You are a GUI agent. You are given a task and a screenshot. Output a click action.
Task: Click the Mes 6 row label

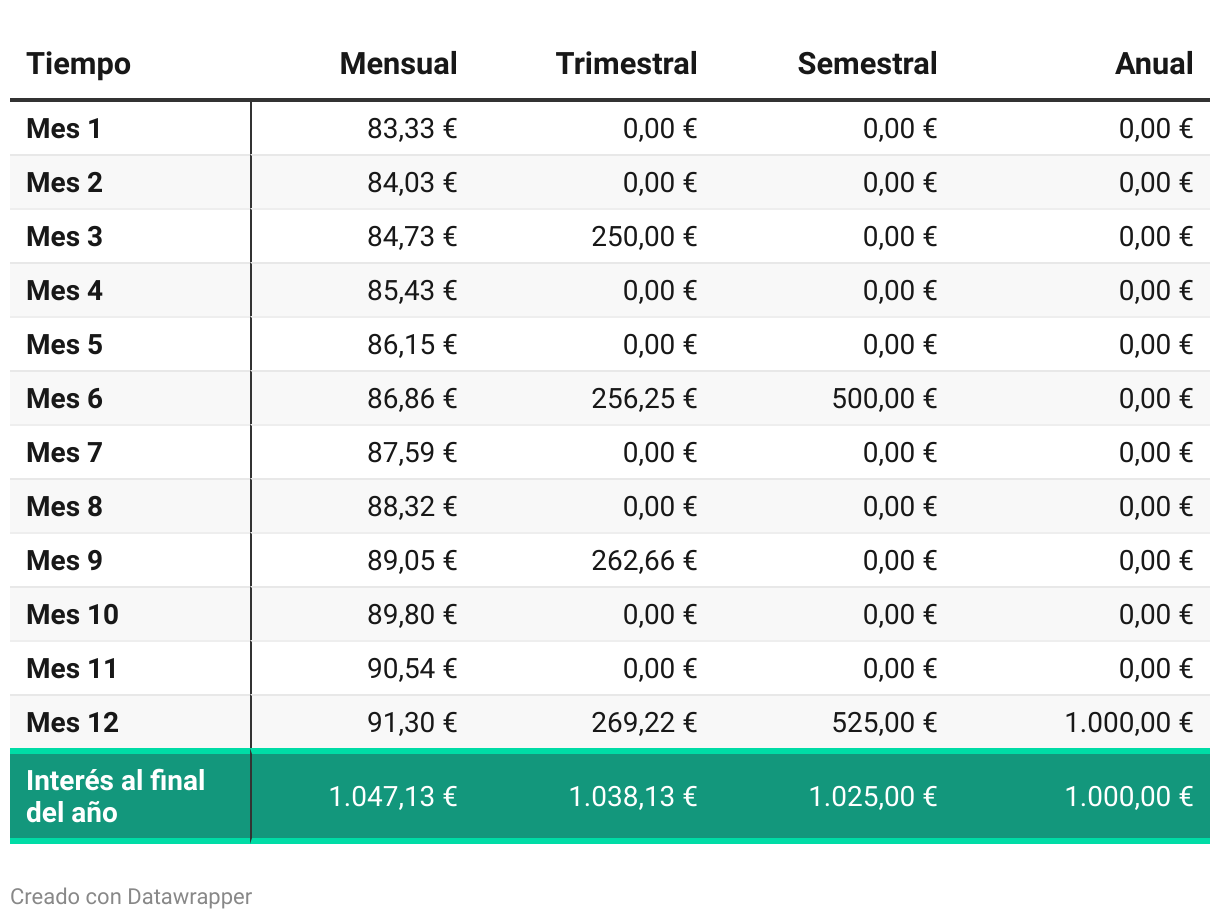64,398
